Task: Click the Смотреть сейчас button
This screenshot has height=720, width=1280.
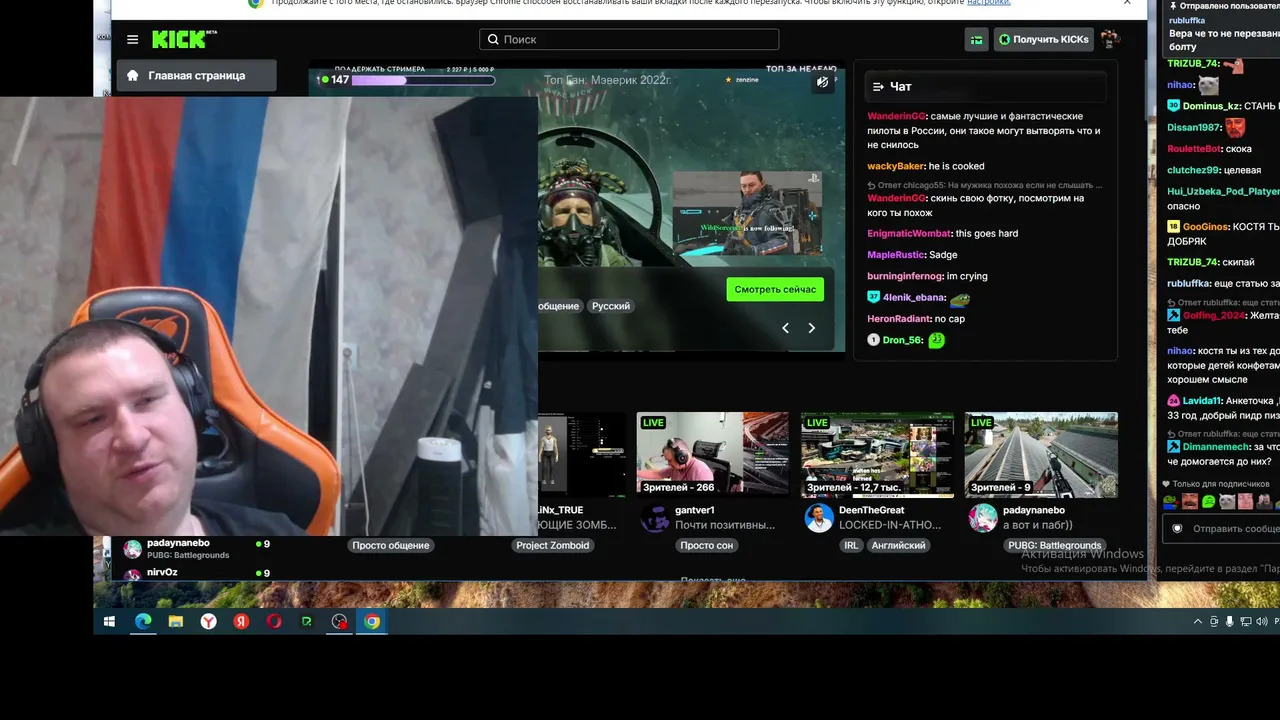Action: tap(775, 289)
